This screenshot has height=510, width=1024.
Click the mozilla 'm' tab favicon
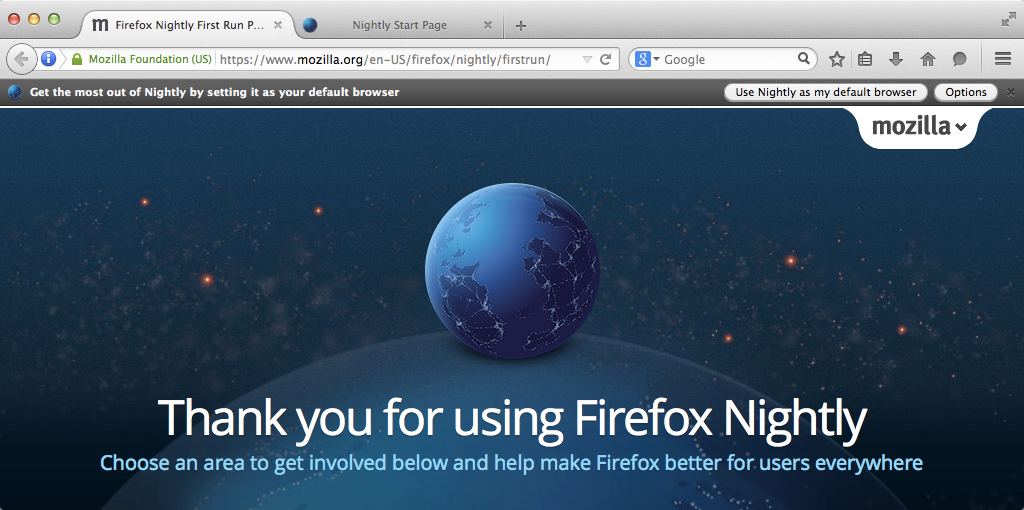(100, 25)
